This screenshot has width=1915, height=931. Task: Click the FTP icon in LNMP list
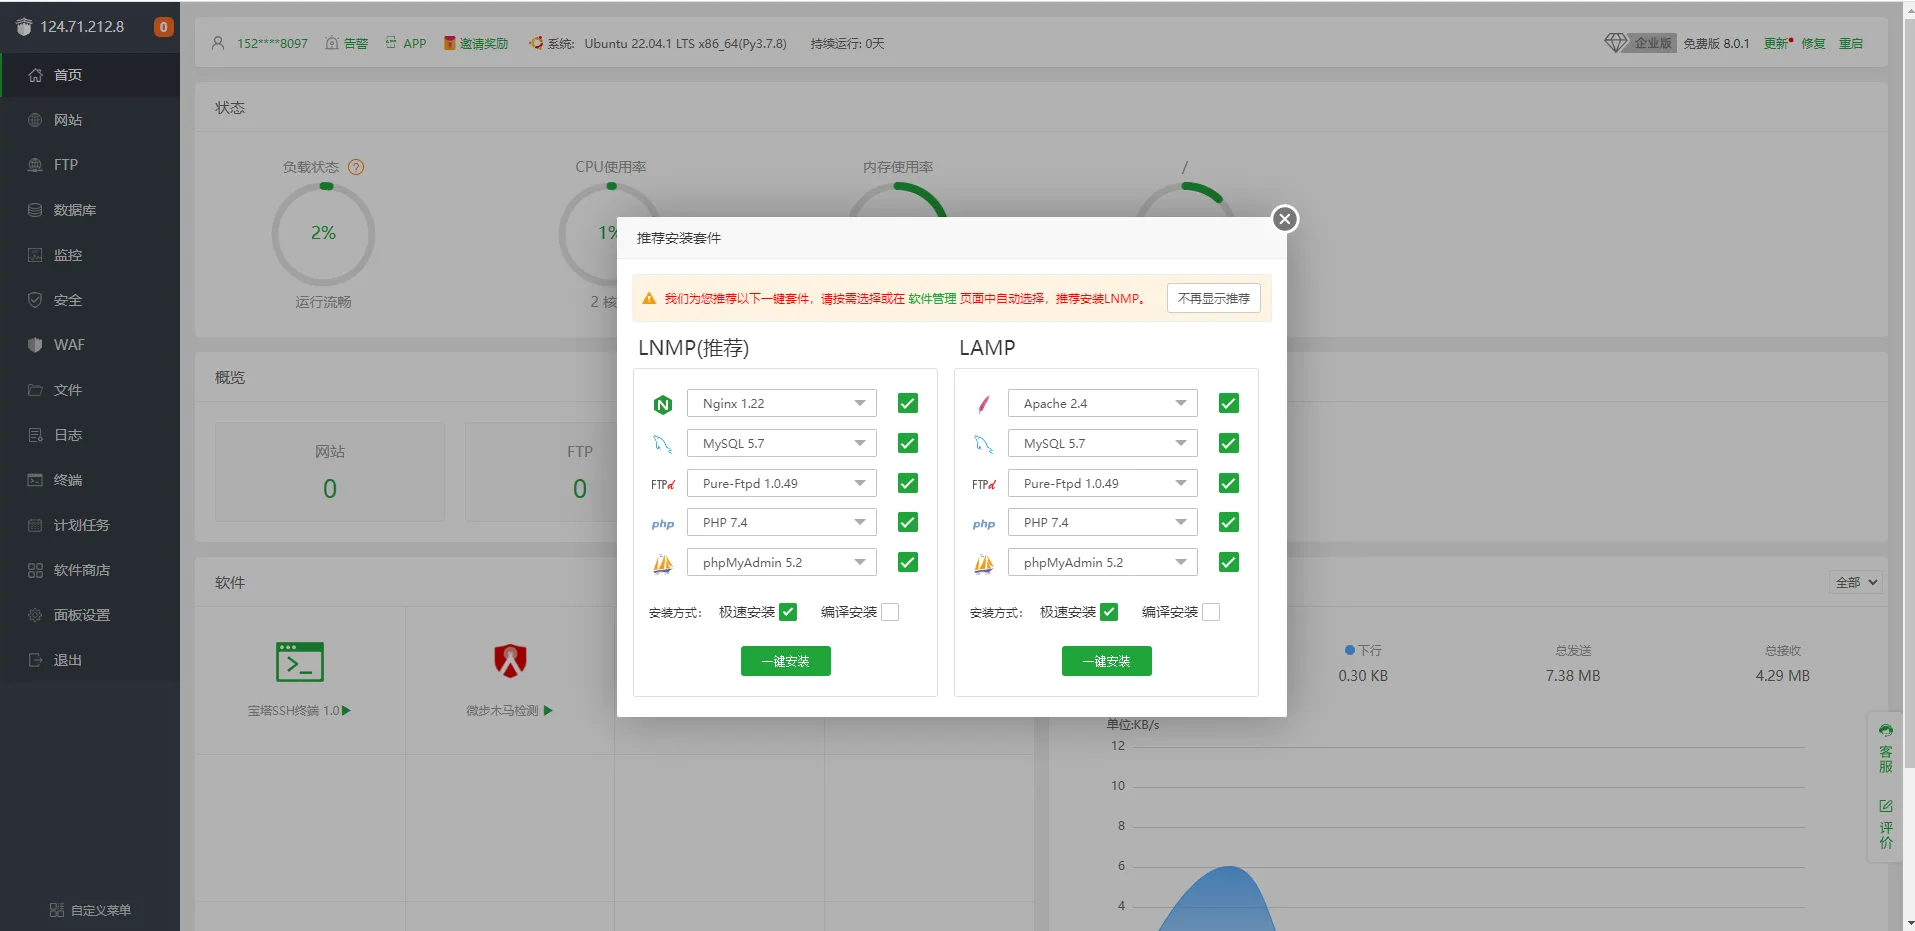[662, 484]
